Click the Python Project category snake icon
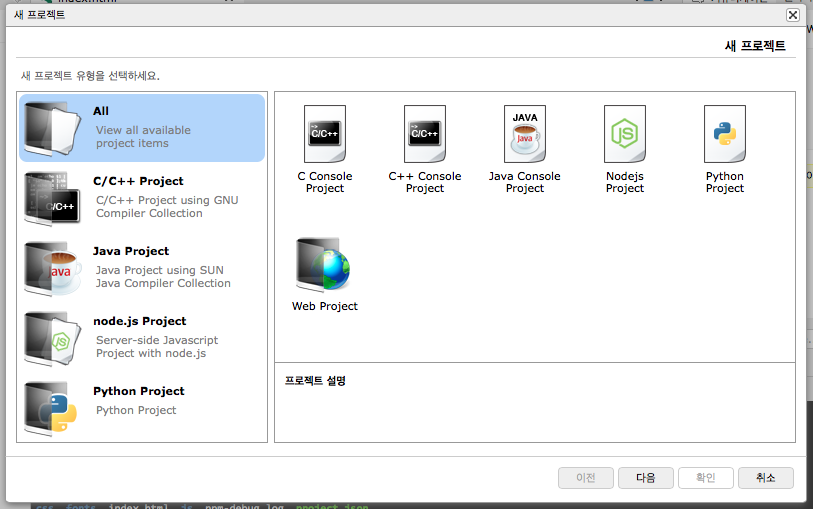Screen dimensions: 813x509 [x=52, y=409]
